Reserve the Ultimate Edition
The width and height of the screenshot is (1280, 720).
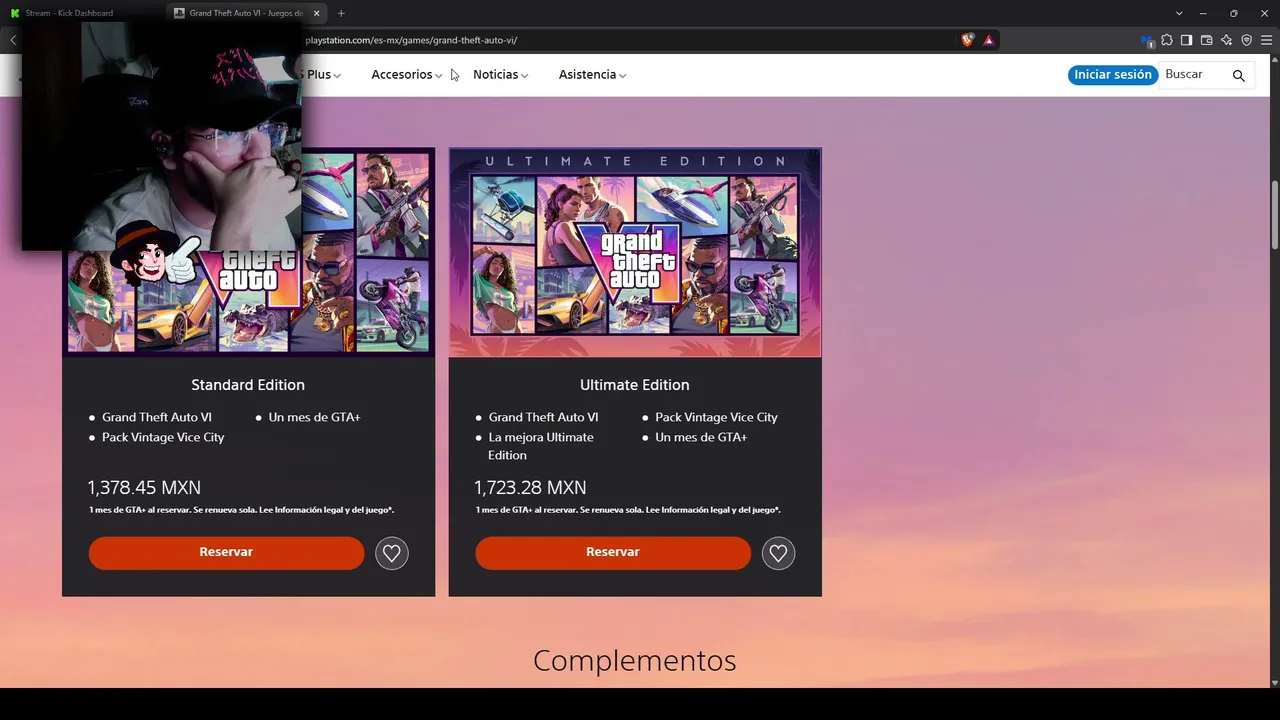pos(613,553)
